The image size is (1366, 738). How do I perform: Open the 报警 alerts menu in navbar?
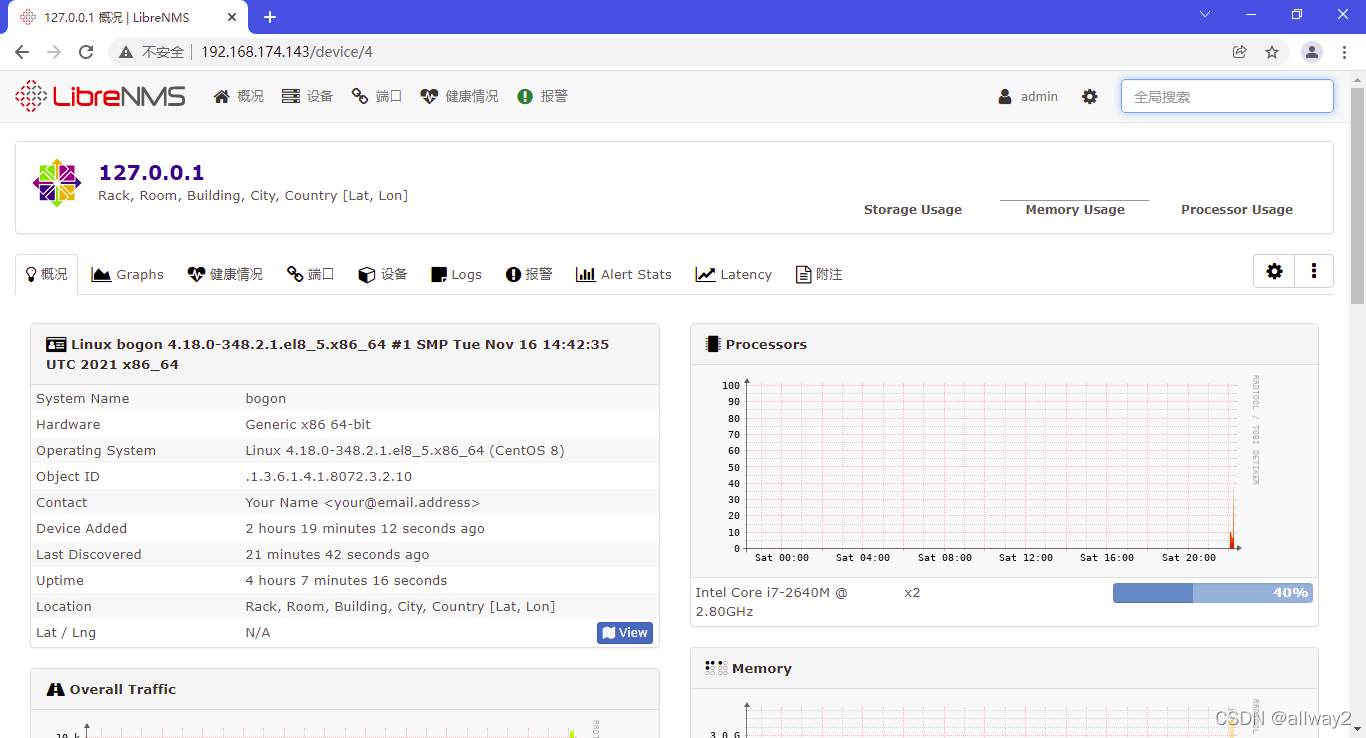point(542,96)
